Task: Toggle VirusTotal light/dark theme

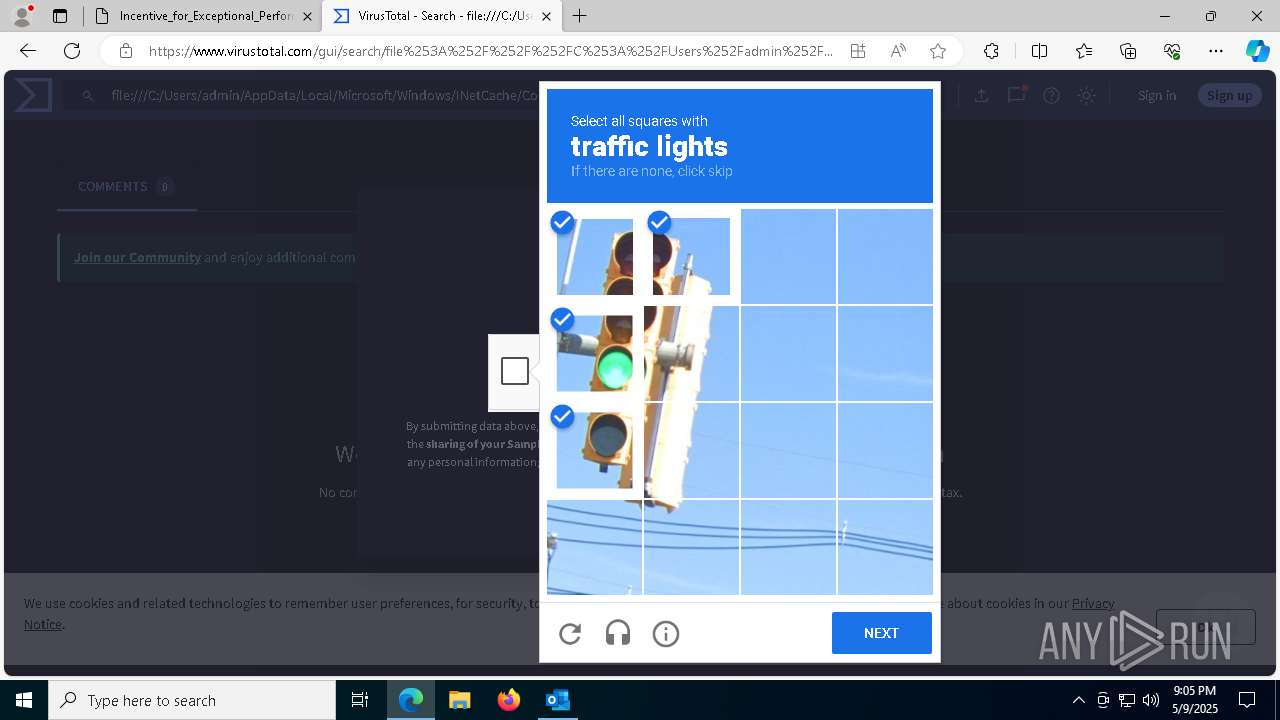Action: 1086,95
